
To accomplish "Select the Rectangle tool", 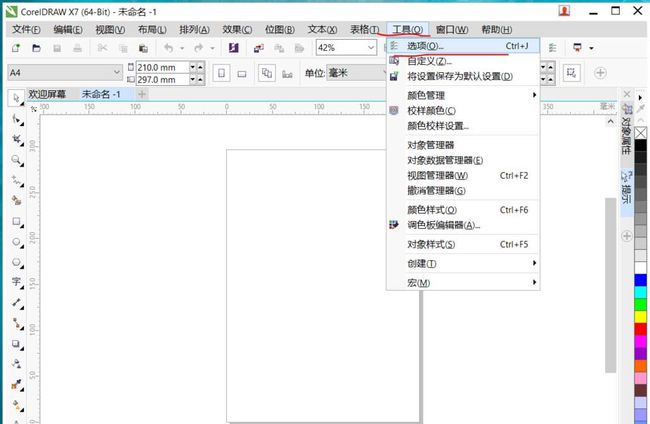I will [16, 221].
